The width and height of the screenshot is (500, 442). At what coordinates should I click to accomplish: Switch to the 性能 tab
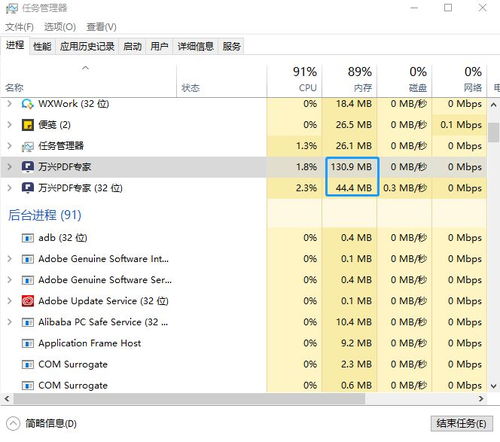click(x=42, y=46)
